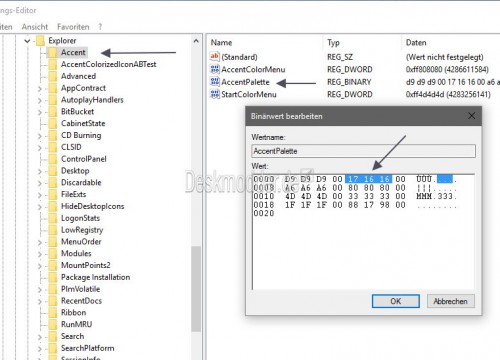The height and width of the screenshot is (360, 500).
Task: Click the AppContract folder icon
Action: tap(52, 88)
